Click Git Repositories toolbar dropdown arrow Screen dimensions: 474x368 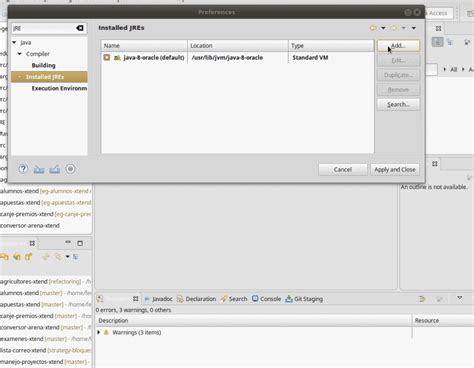[68, 257]
